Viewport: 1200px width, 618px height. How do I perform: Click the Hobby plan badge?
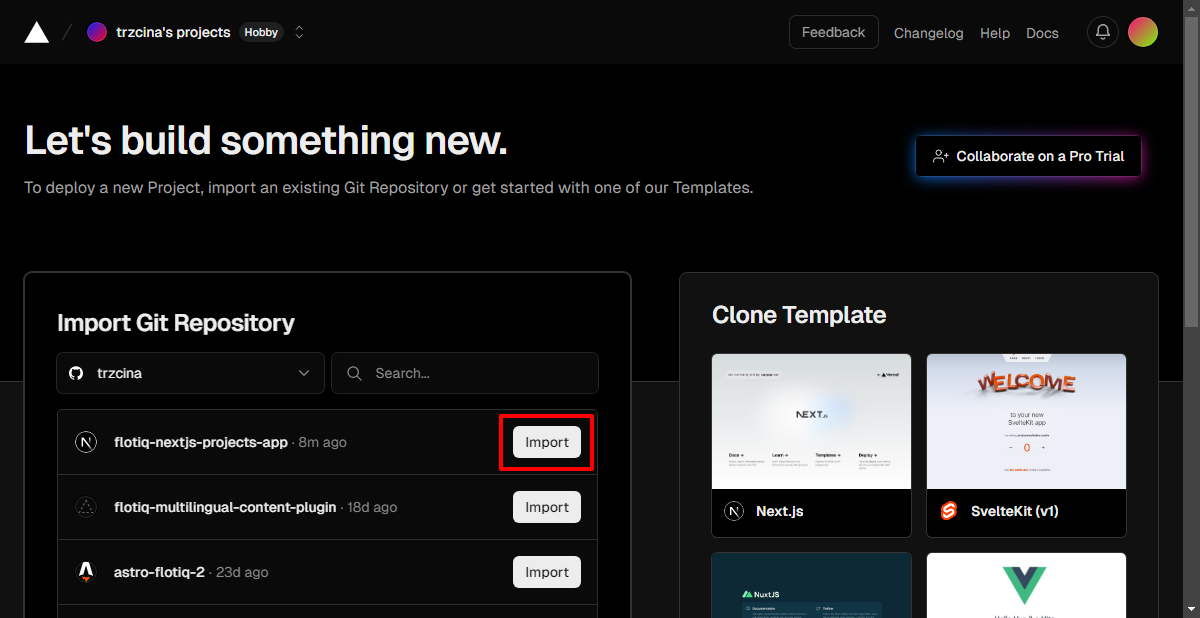pyautogui.click(x=261, y=32)
